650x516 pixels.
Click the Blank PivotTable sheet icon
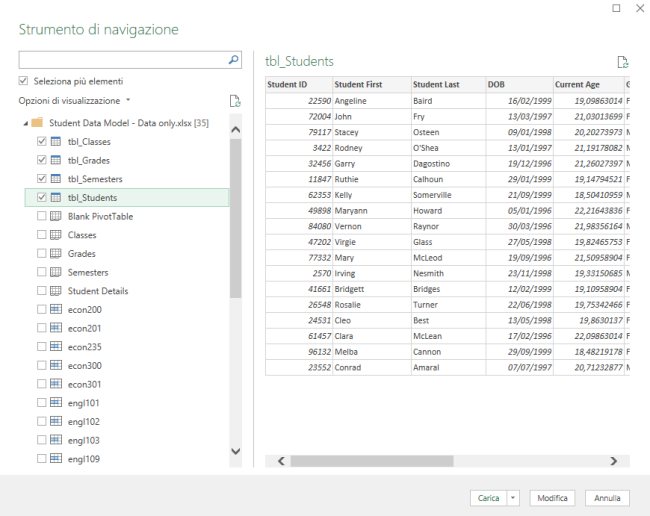tap(56, 216)
